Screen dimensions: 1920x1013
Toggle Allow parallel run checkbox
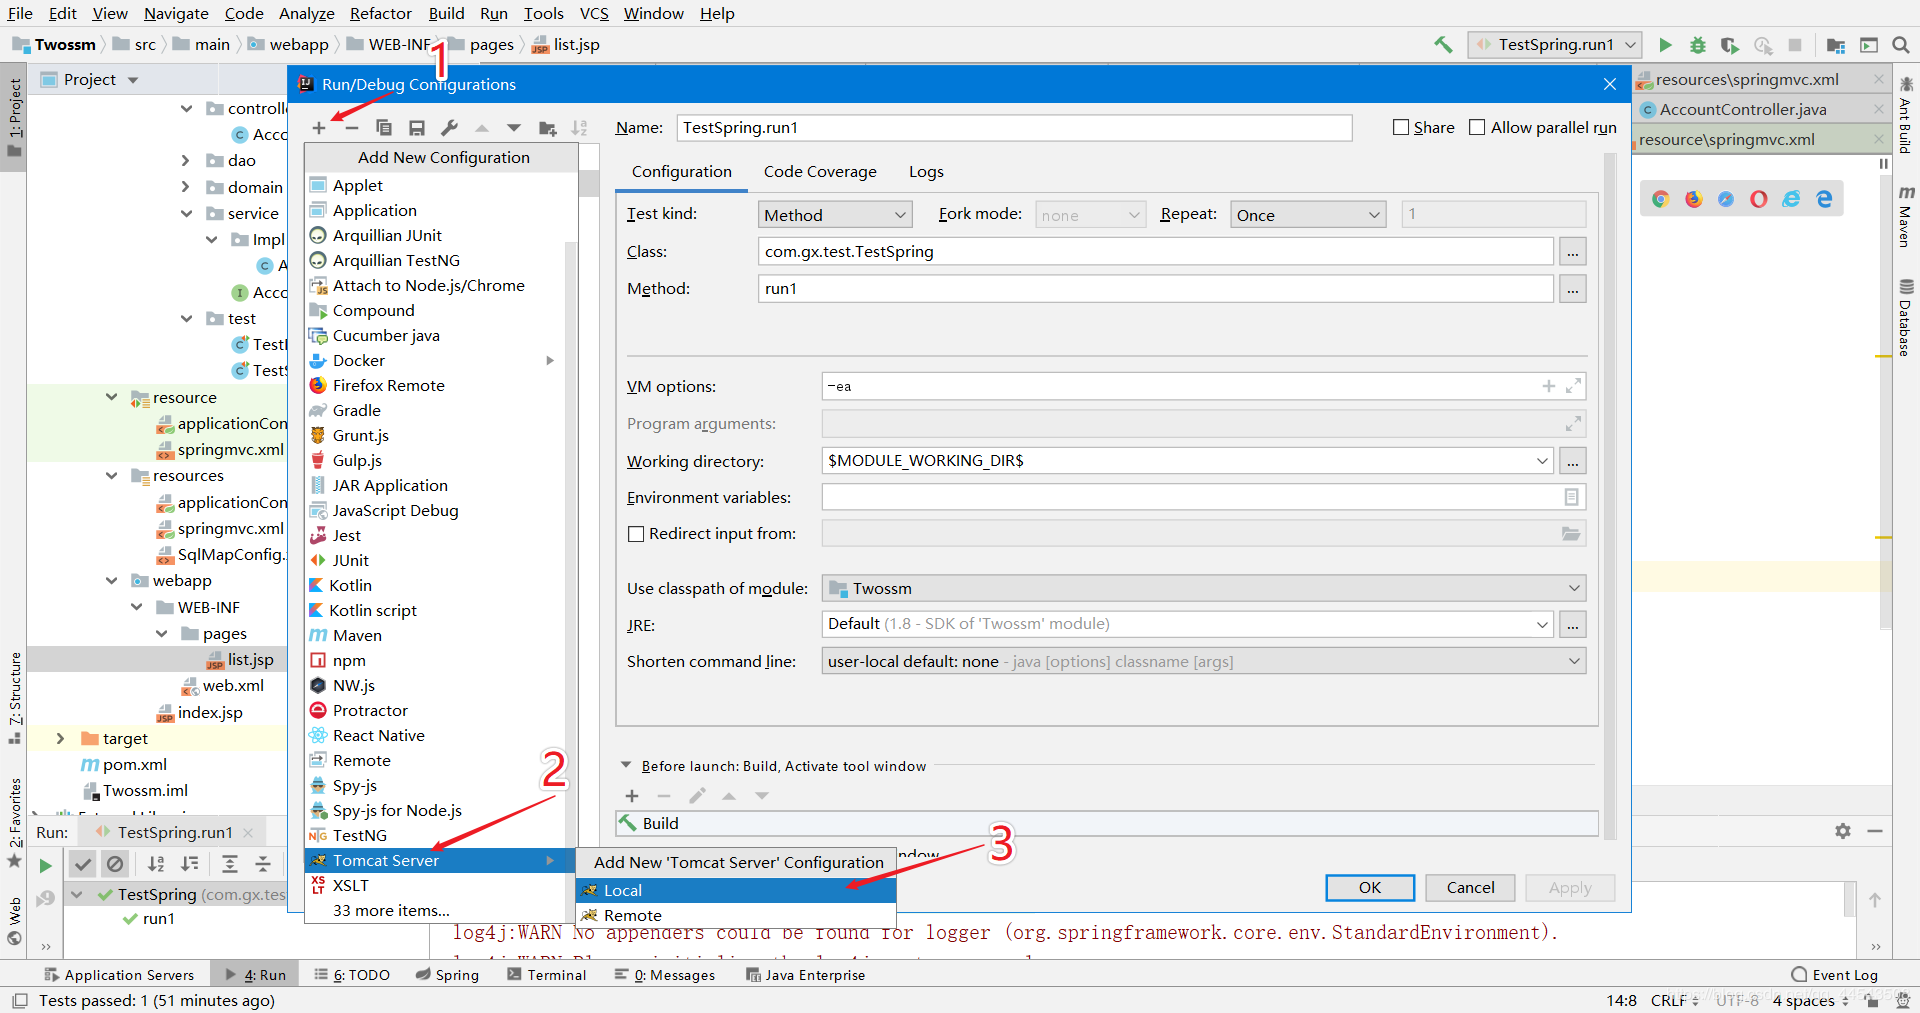(x=1477, y=127)
